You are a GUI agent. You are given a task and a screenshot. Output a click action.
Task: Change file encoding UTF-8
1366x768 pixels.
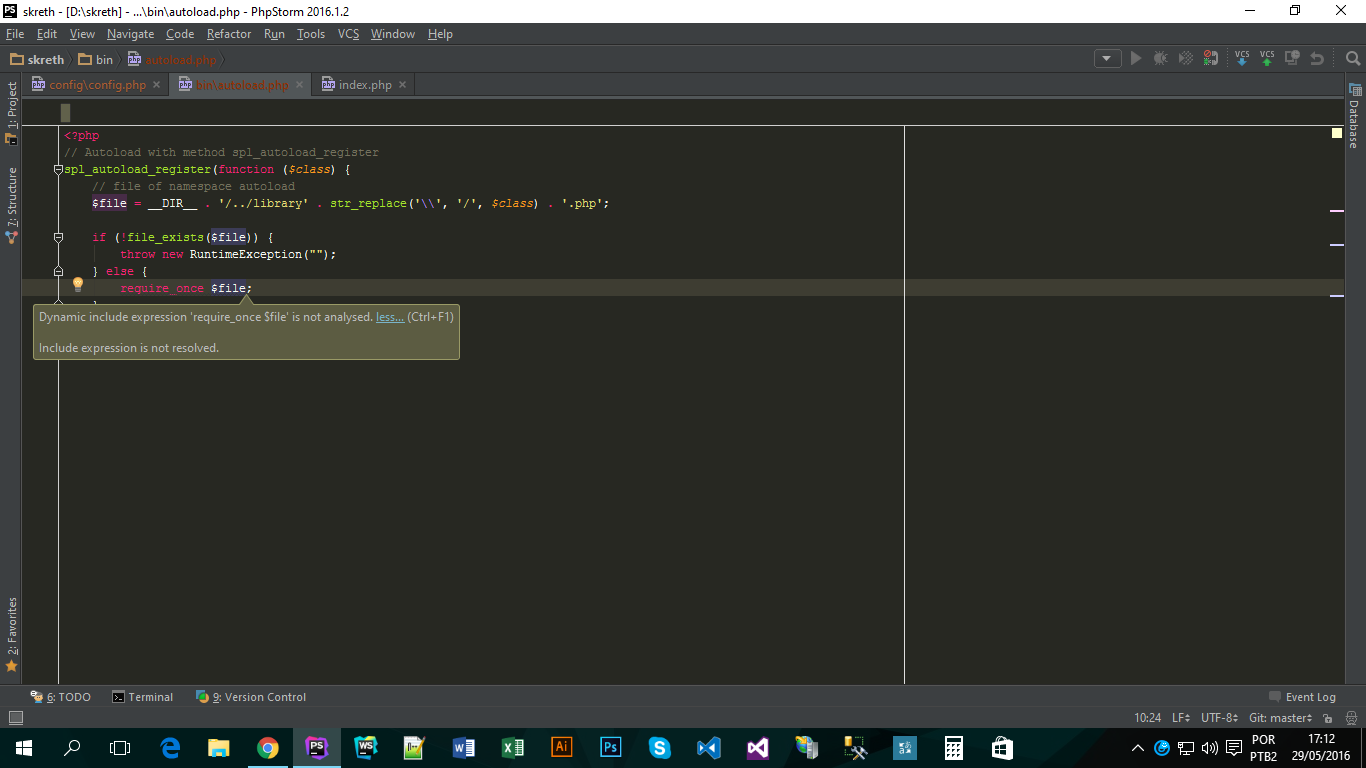[1220, 718]
